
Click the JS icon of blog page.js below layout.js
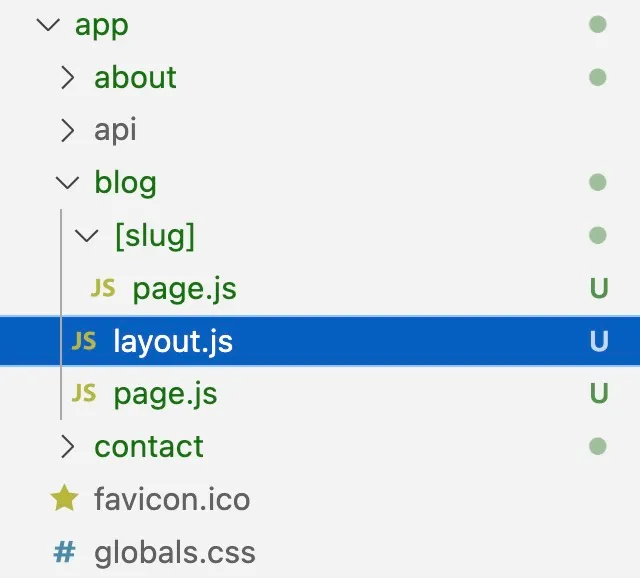tap(84, 393)
